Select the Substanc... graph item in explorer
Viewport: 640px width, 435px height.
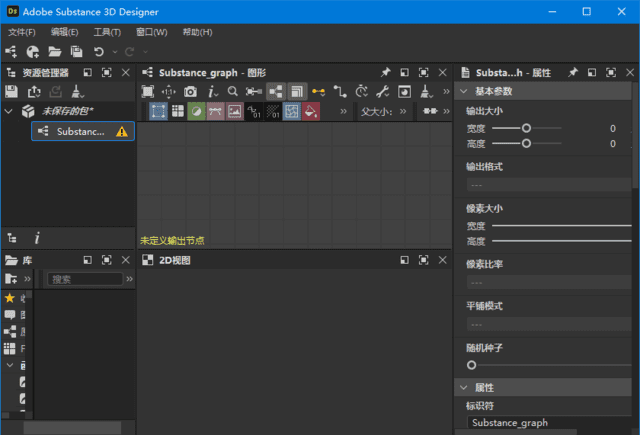tap(83, 131)
